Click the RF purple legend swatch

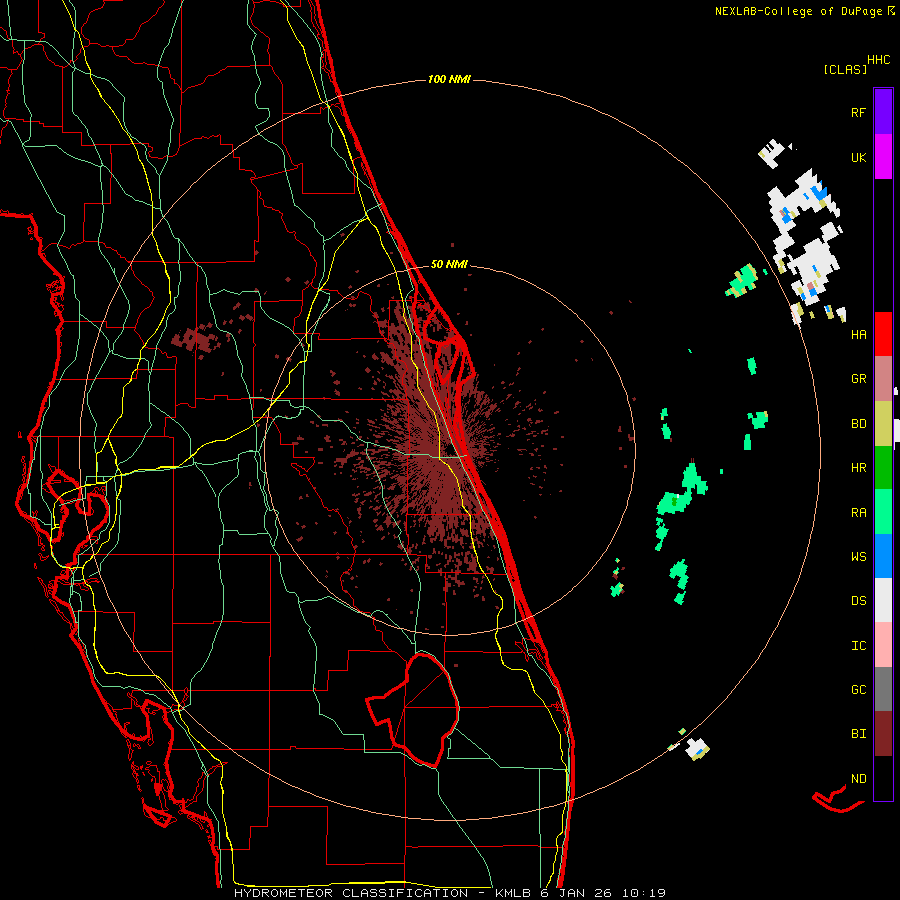tap(883, 112)
